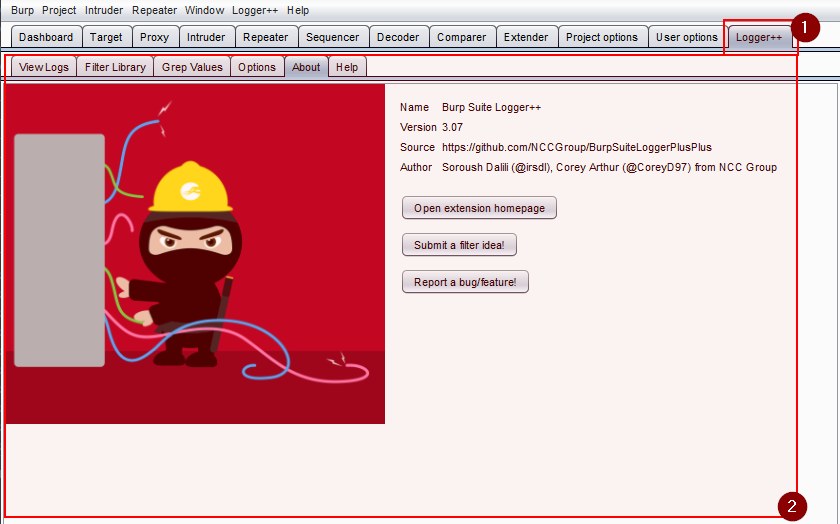Open the Filter Library sub-tab
The image size is (840, 524).
tap(115, 67)
